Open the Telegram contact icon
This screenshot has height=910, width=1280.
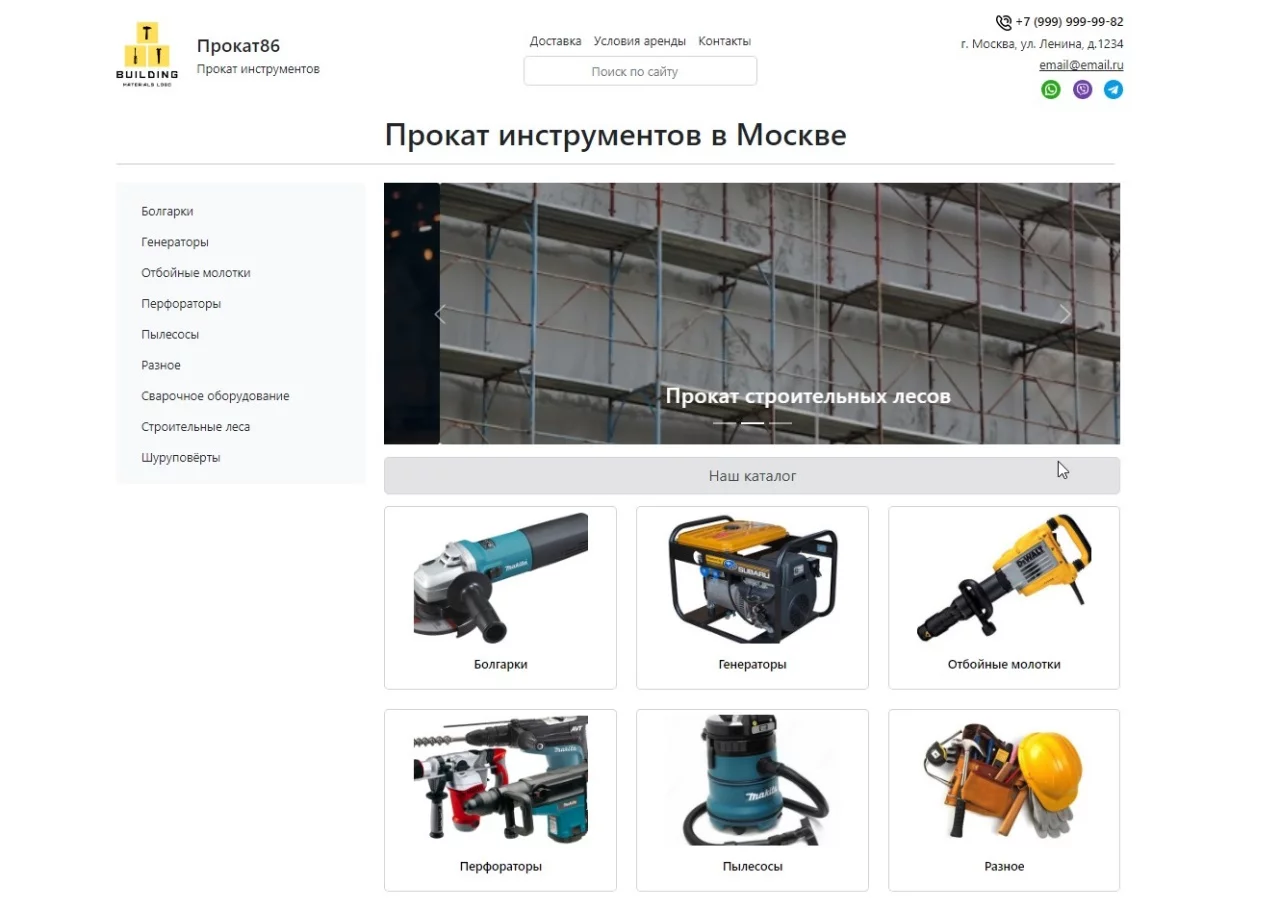click(x=1113, y=90)
